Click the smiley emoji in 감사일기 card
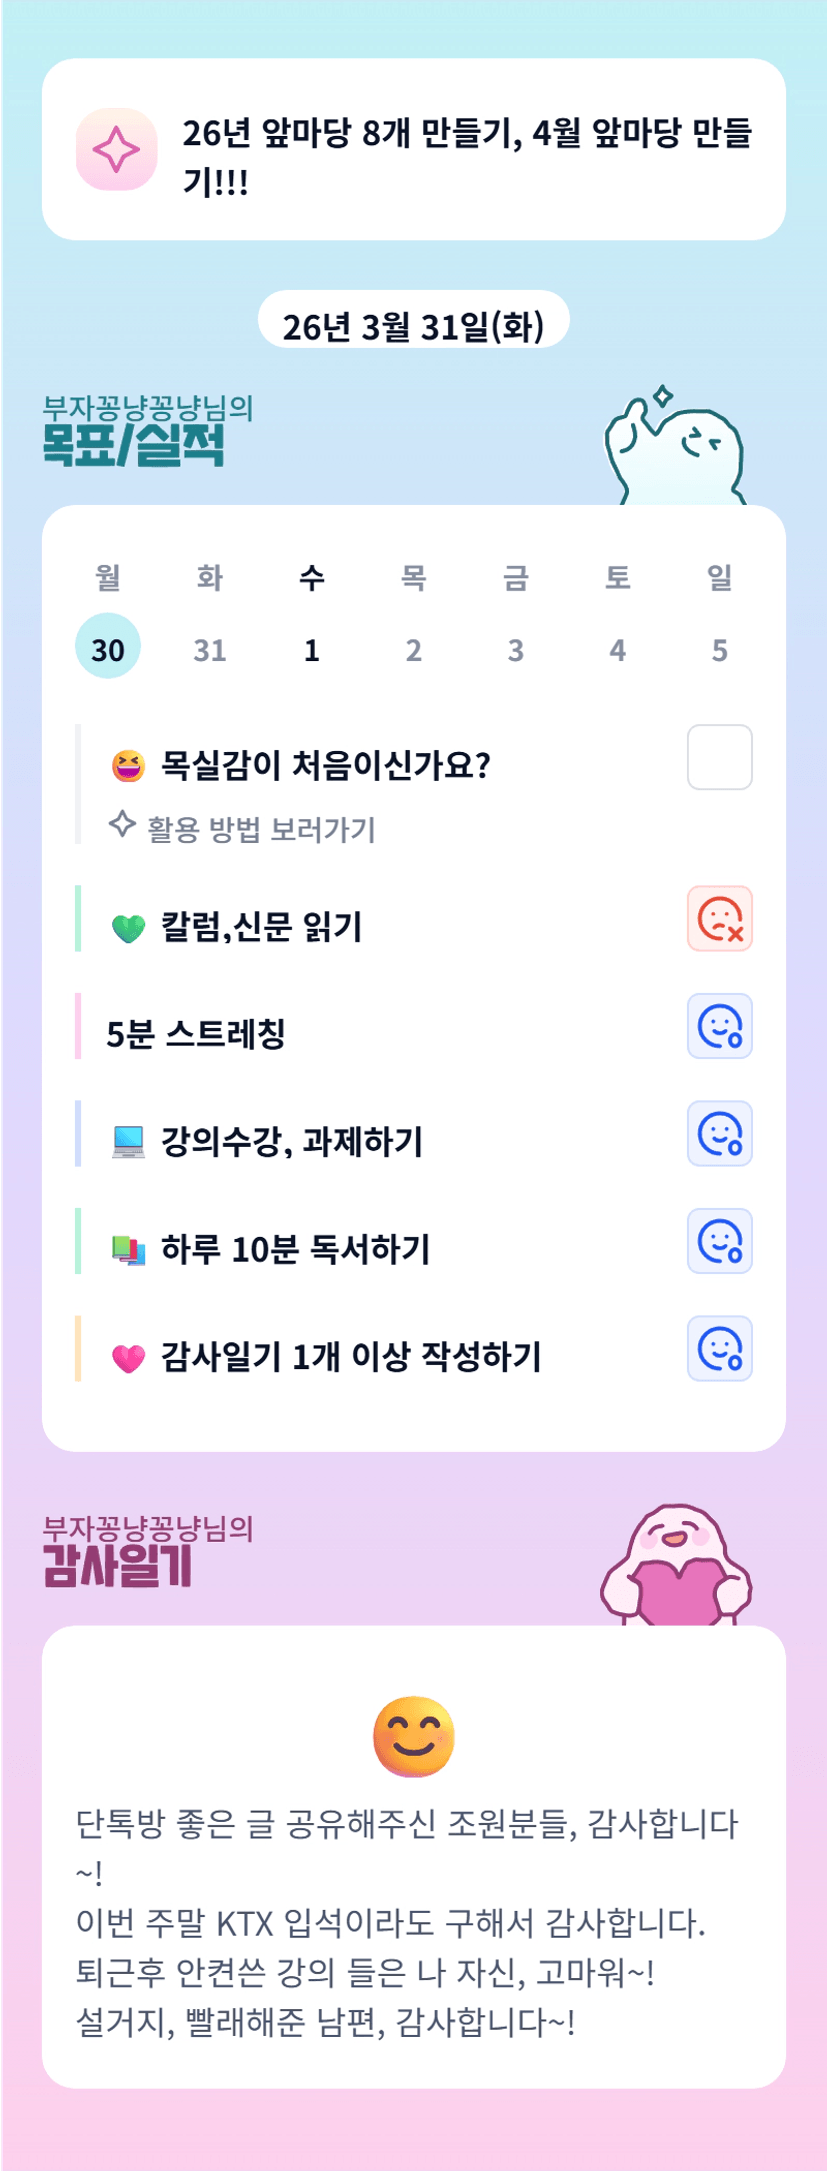 click(x=414, y=1737)
